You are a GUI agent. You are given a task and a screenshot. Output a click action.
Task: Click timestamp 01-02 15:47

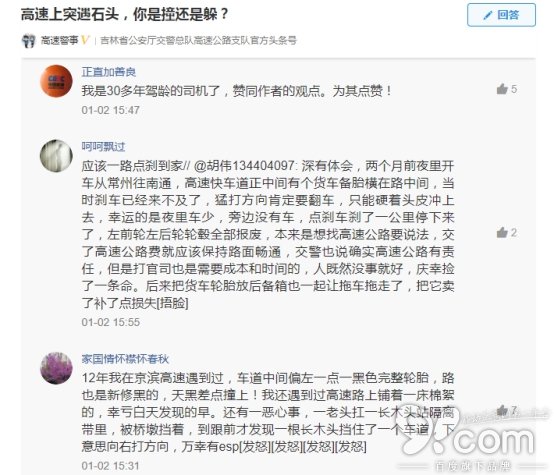[111, 110]
